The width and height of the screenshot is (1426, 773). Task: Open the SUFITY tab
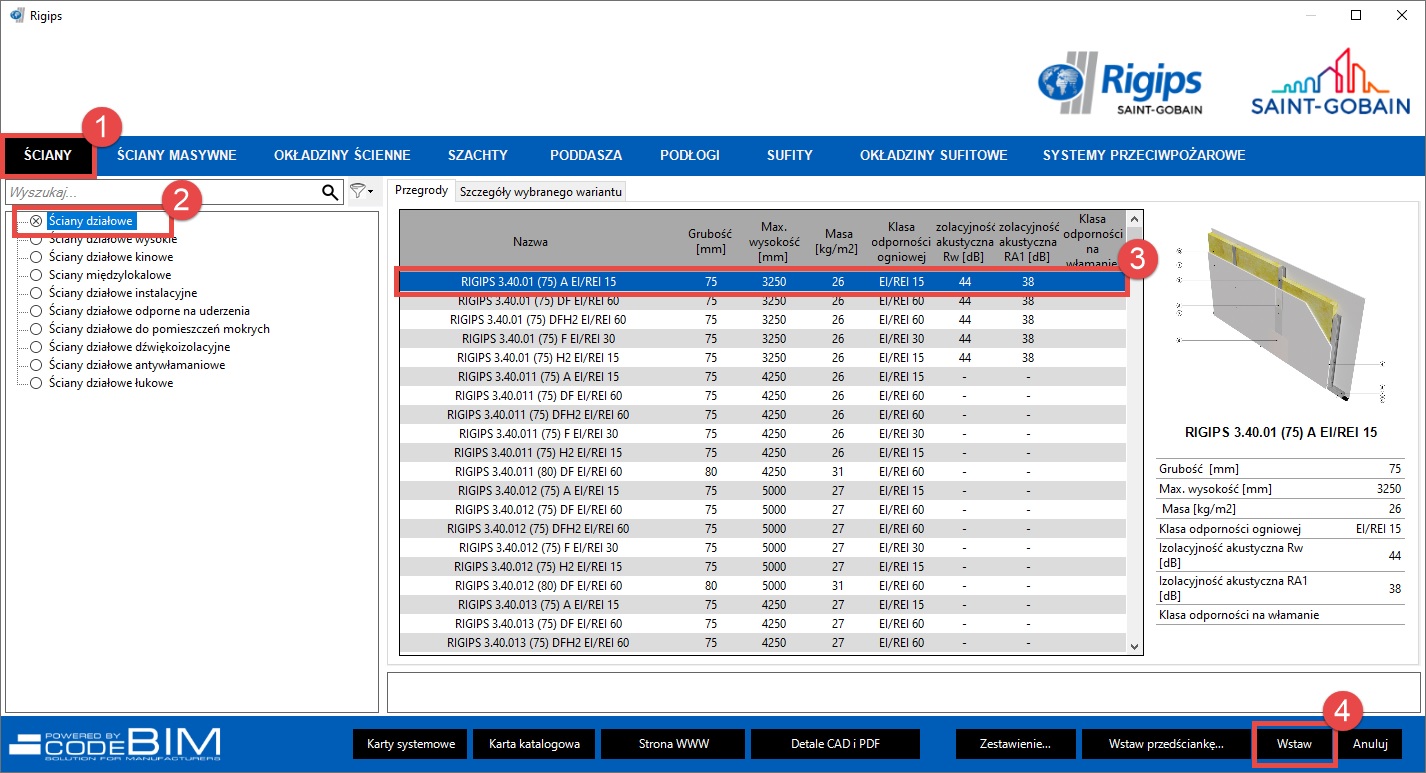pos(790,155)
